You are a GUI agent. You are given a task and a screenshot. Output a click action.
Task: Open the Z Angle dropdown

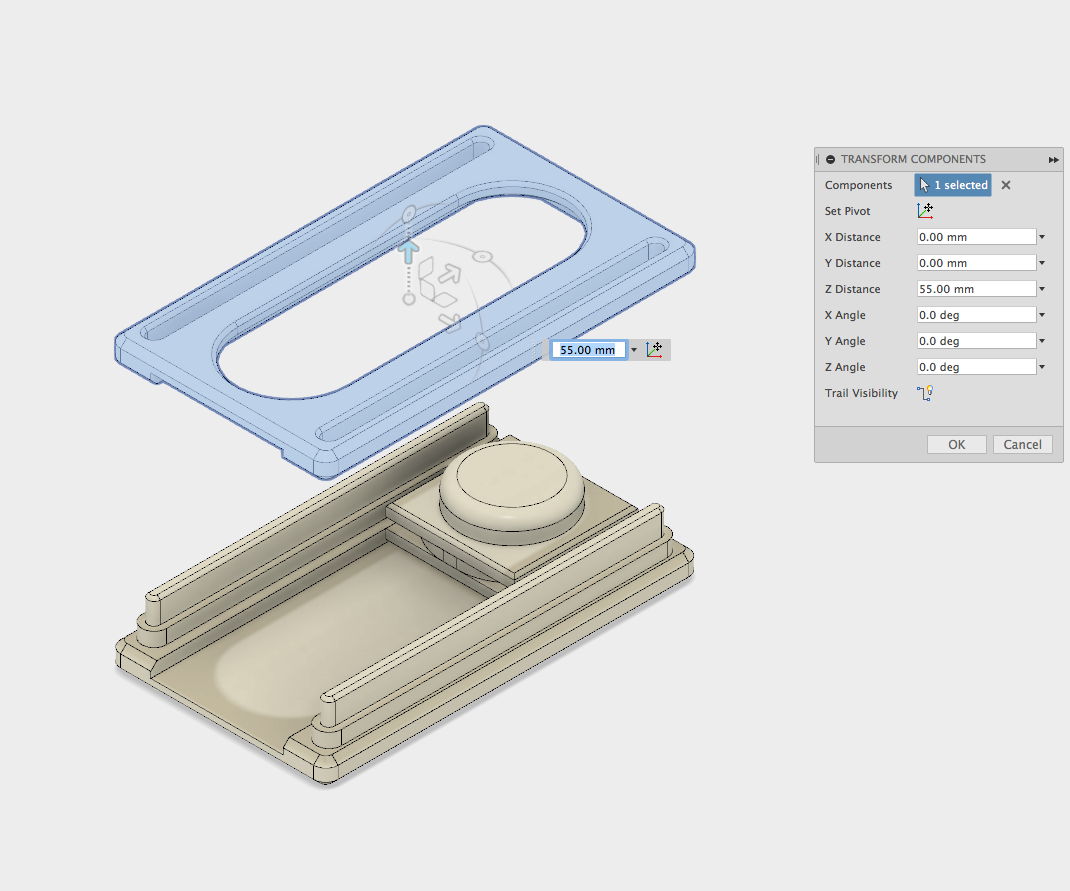(x=1041, y=367)
